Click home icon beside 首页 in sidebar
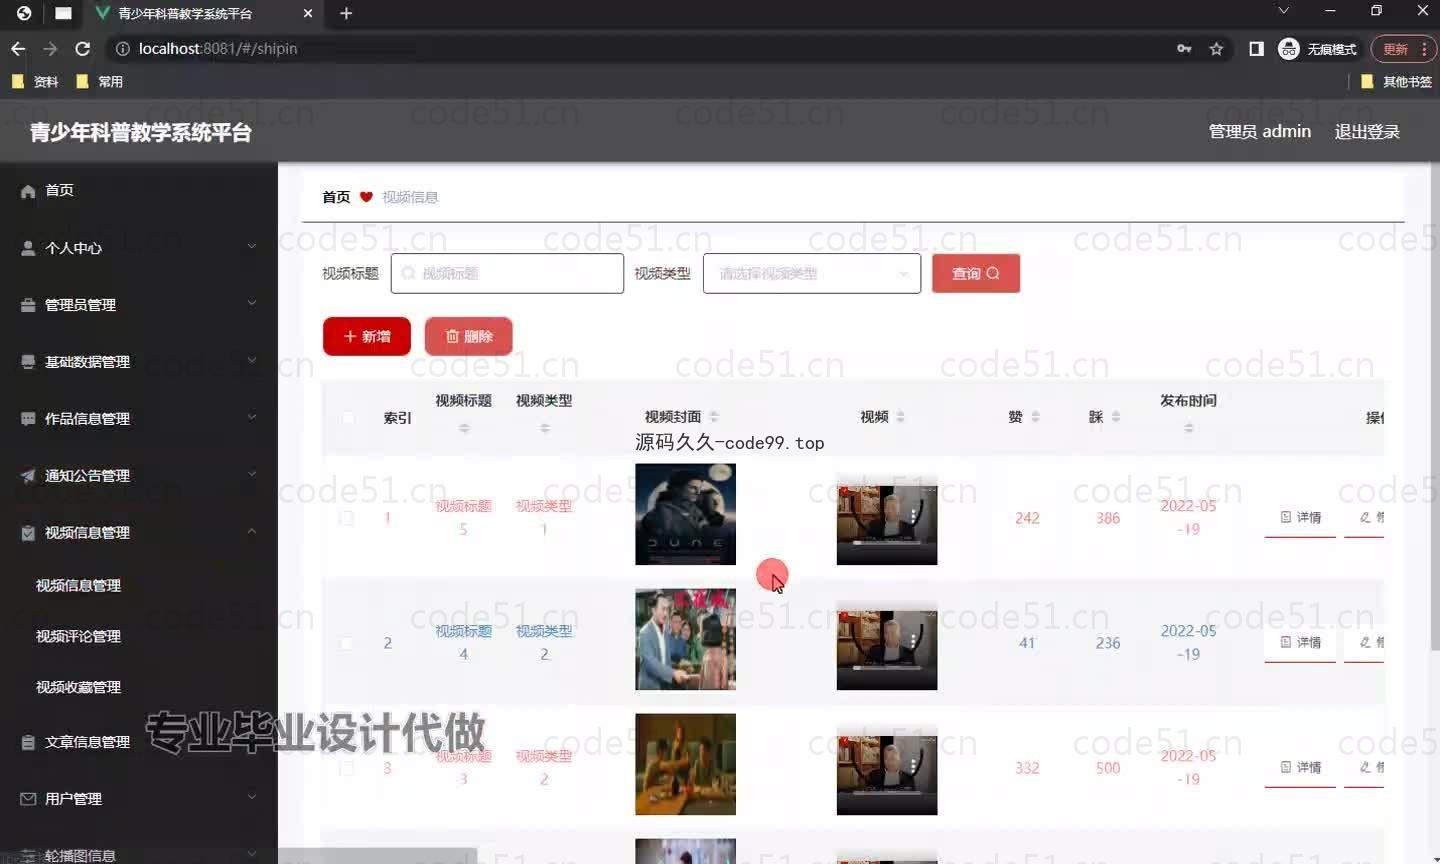 [x=28, y=191]
